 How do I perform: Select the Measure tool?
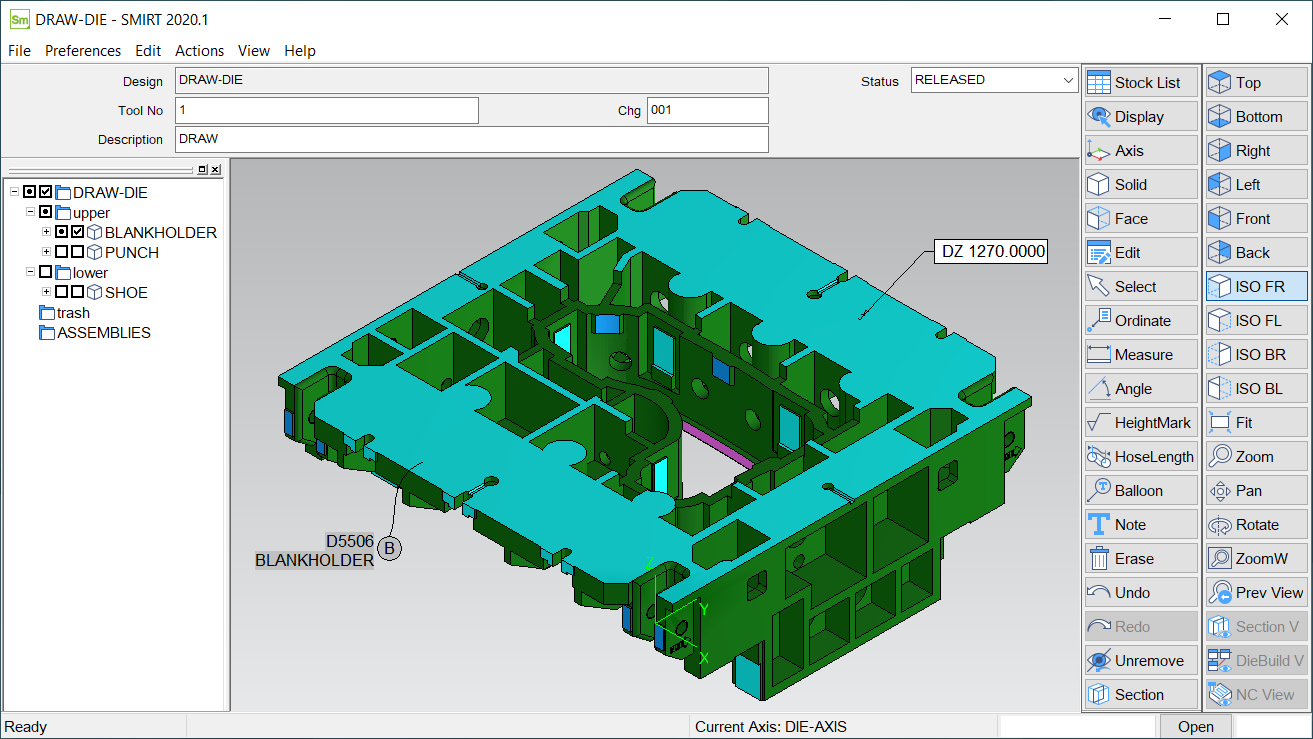click(x=1140, y=355)
